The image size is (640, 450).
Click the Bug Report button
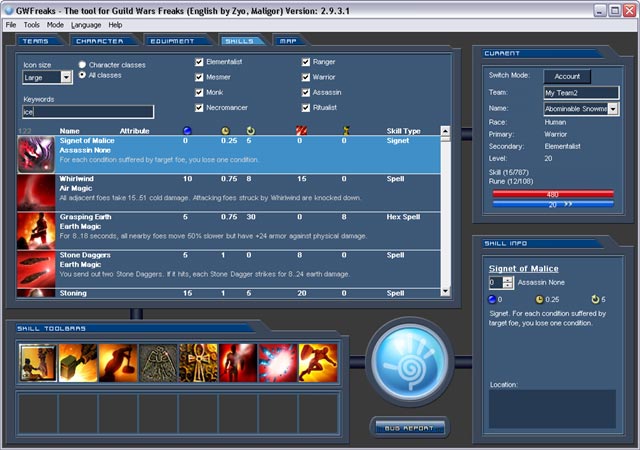409,428
